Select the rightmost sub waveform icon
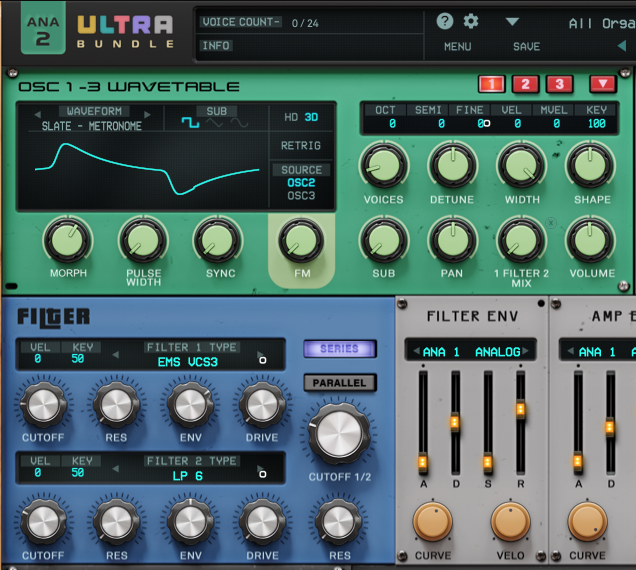Viewport: 636px width, 570px height. 239,123
